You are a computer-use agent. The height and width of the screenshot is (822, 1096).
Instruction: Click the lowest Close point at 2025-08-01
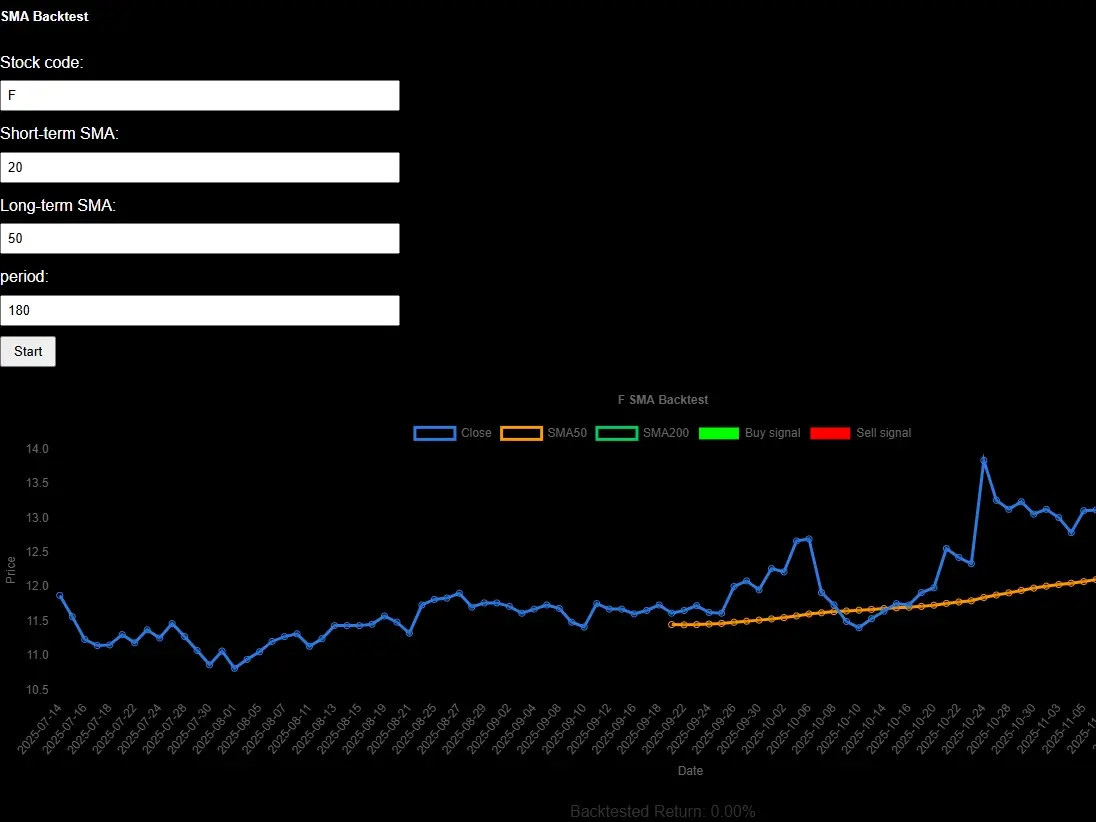[235, 668]
